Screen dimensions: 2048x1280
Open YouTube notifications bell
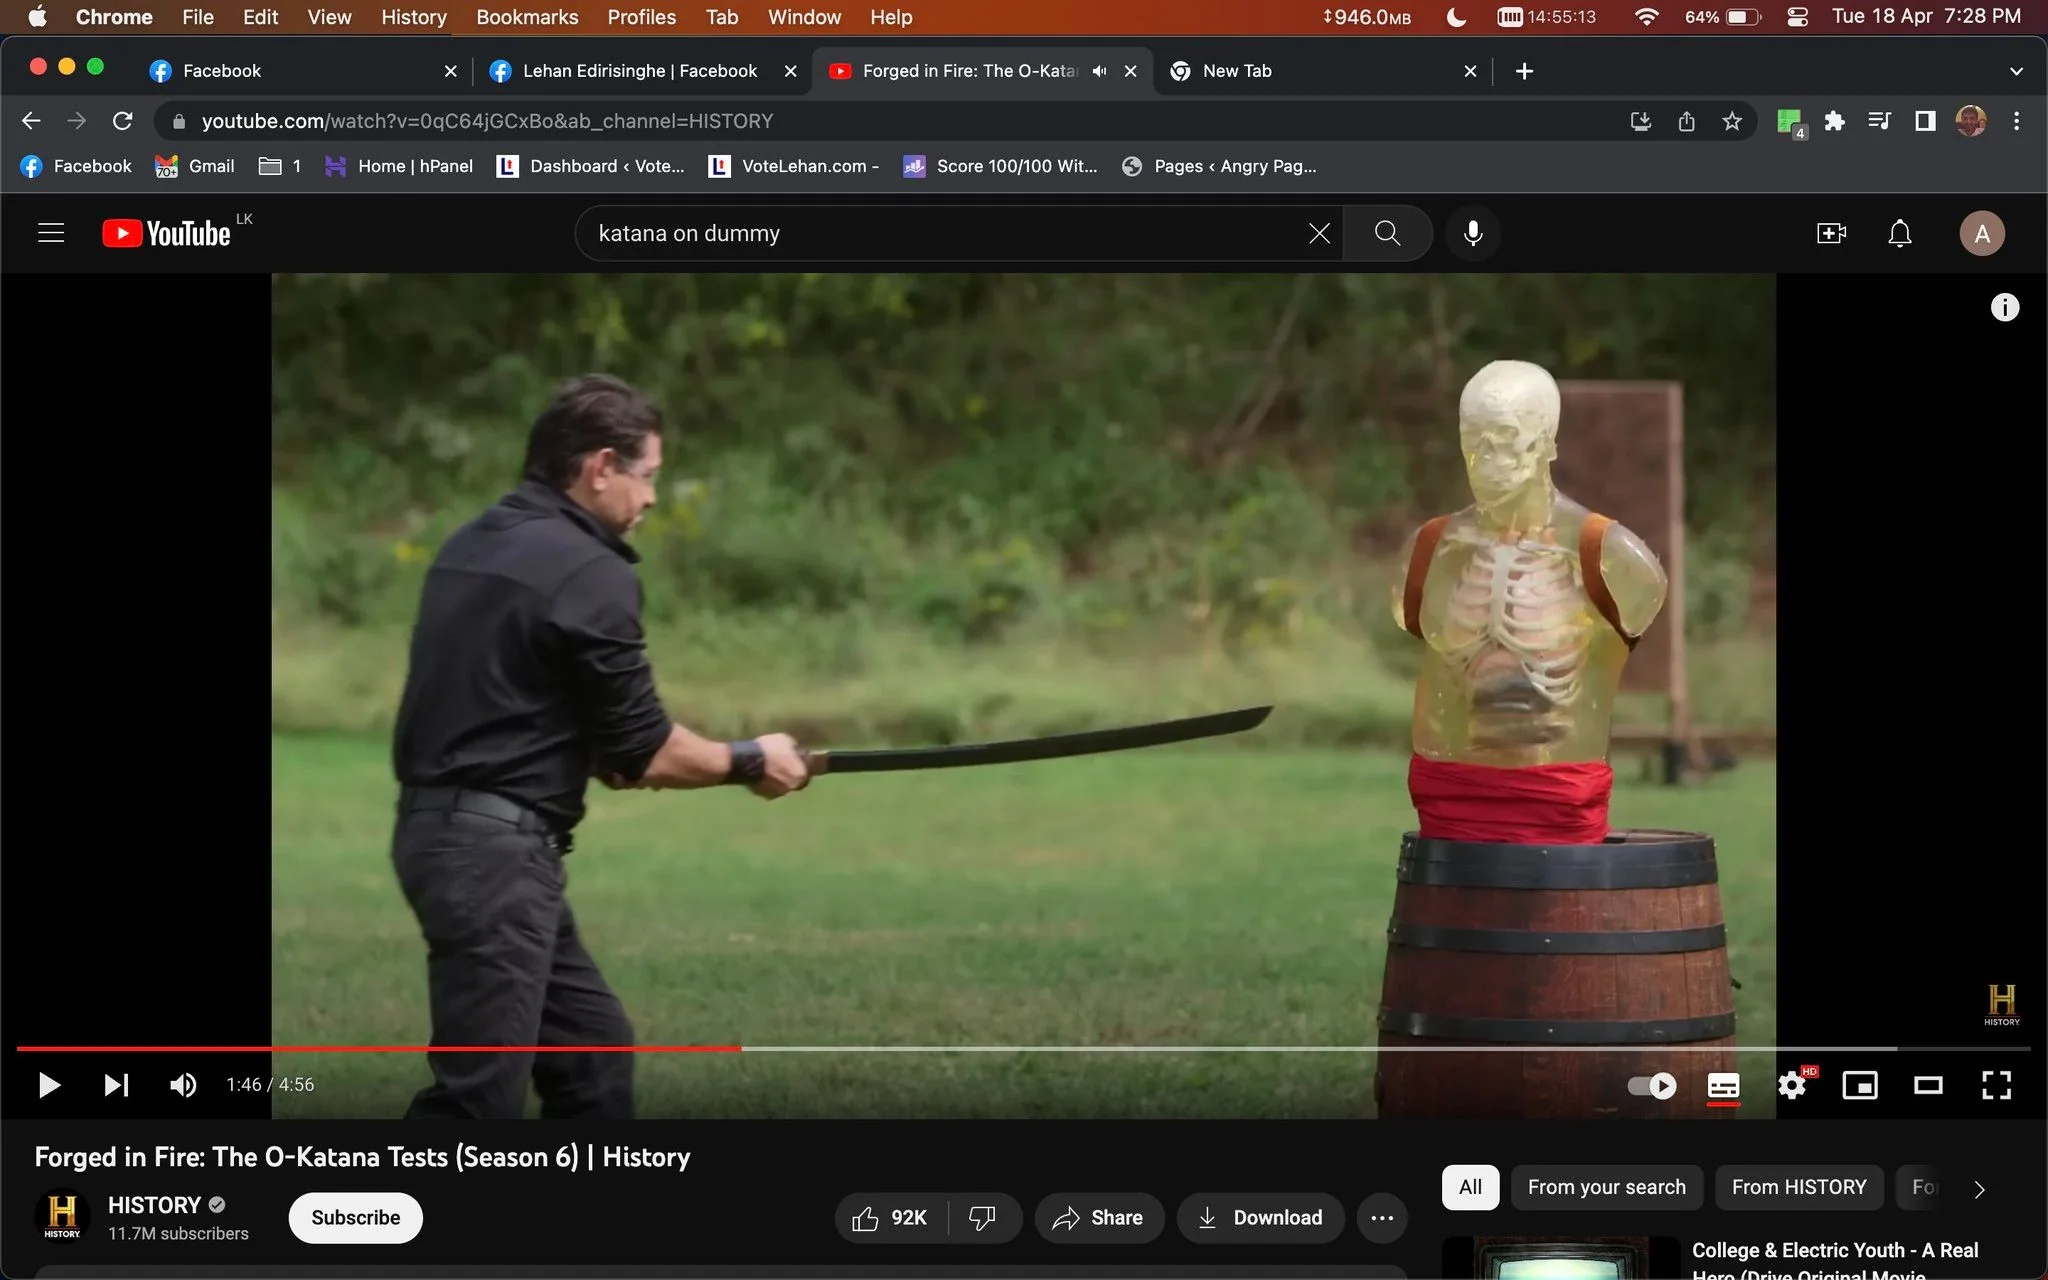coord(1899,233)
